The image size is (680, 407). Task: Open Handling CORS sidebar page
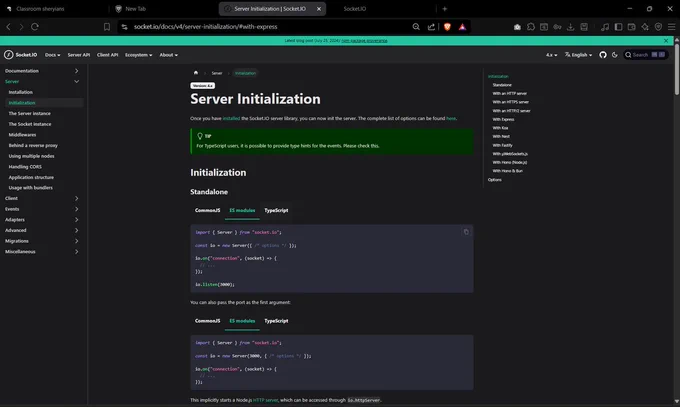[x=25, y=167]
